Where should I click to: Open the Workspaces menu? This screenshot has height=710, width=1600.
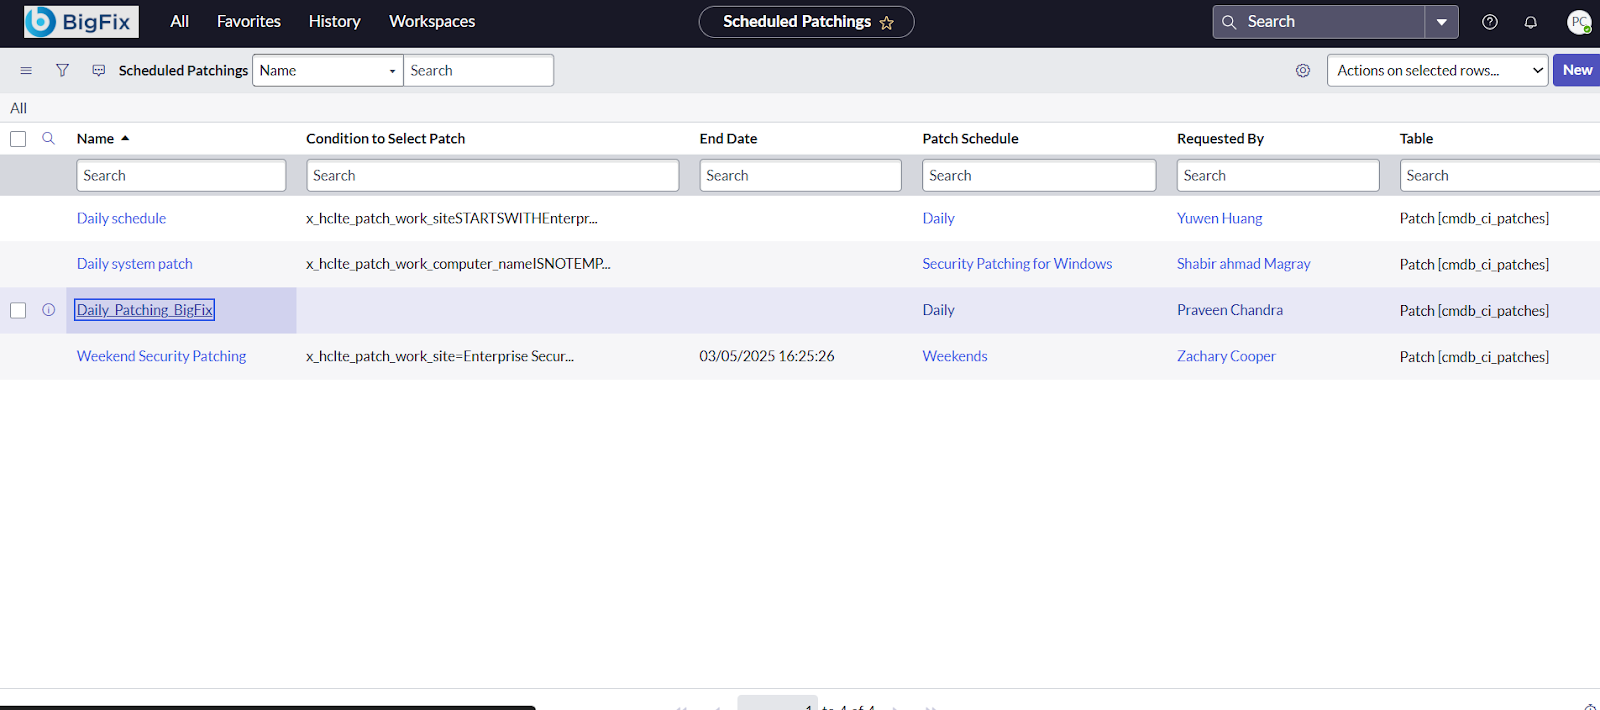pyautogui.click(x=431, y=21)
